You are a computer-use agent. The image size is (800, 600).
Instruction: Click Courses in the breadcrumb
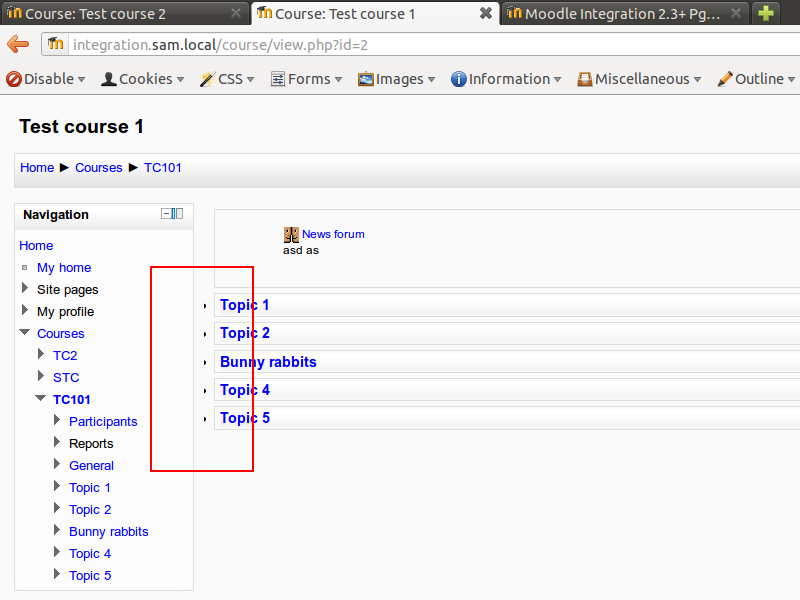click(x=98, y=167)
